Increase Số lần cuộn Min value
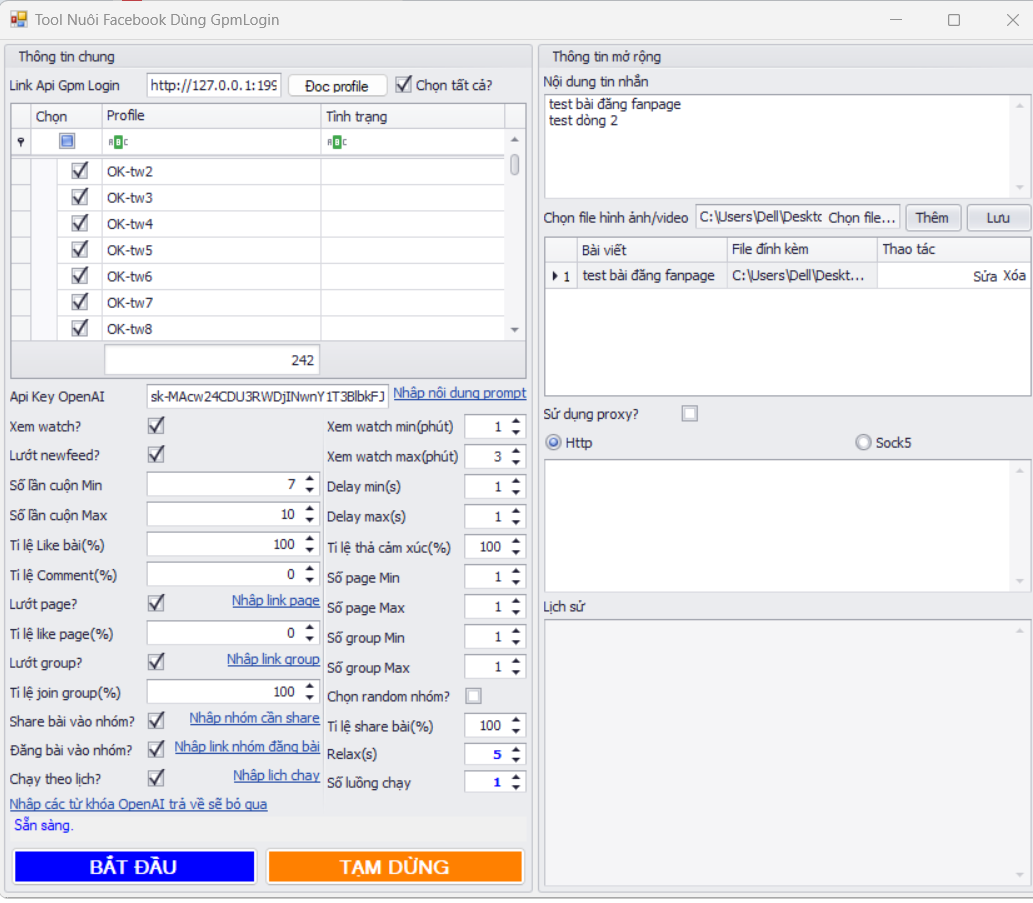 [x=310, y=479]
